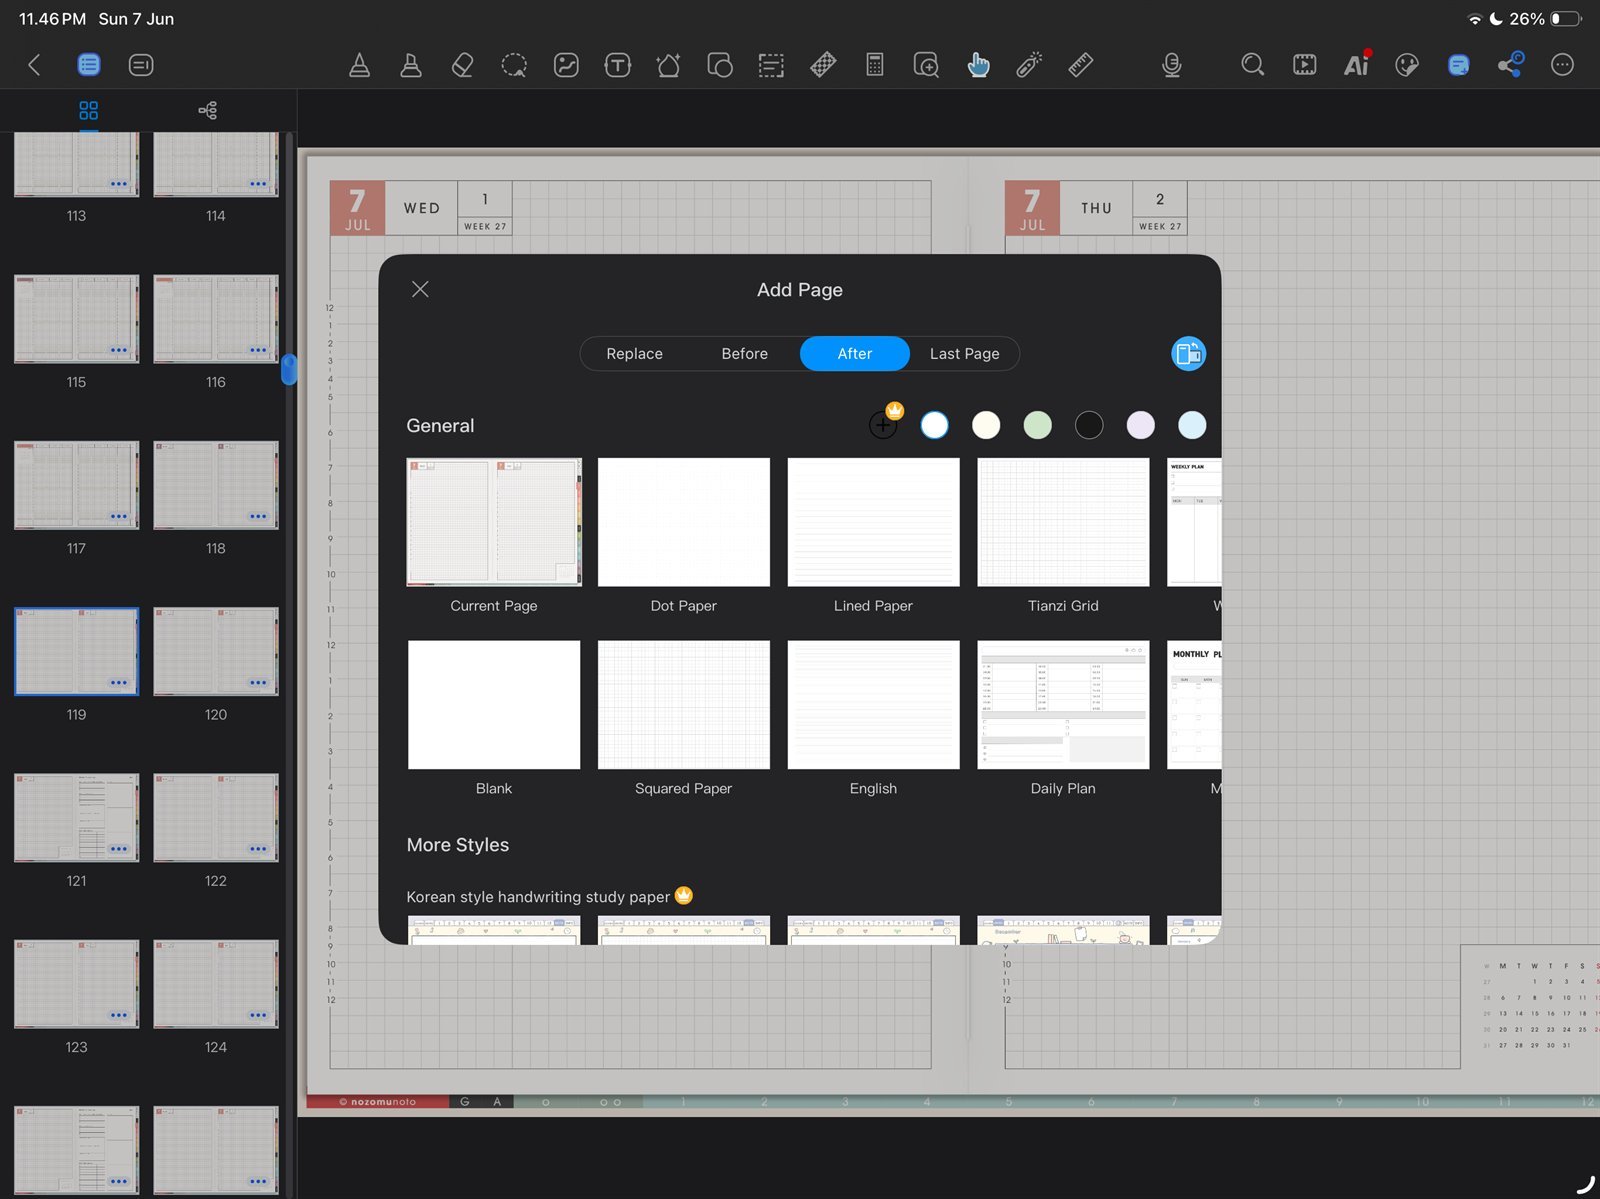Select the Tianzi Grid template
1600x1199 pixels.
coord(1063,522)
